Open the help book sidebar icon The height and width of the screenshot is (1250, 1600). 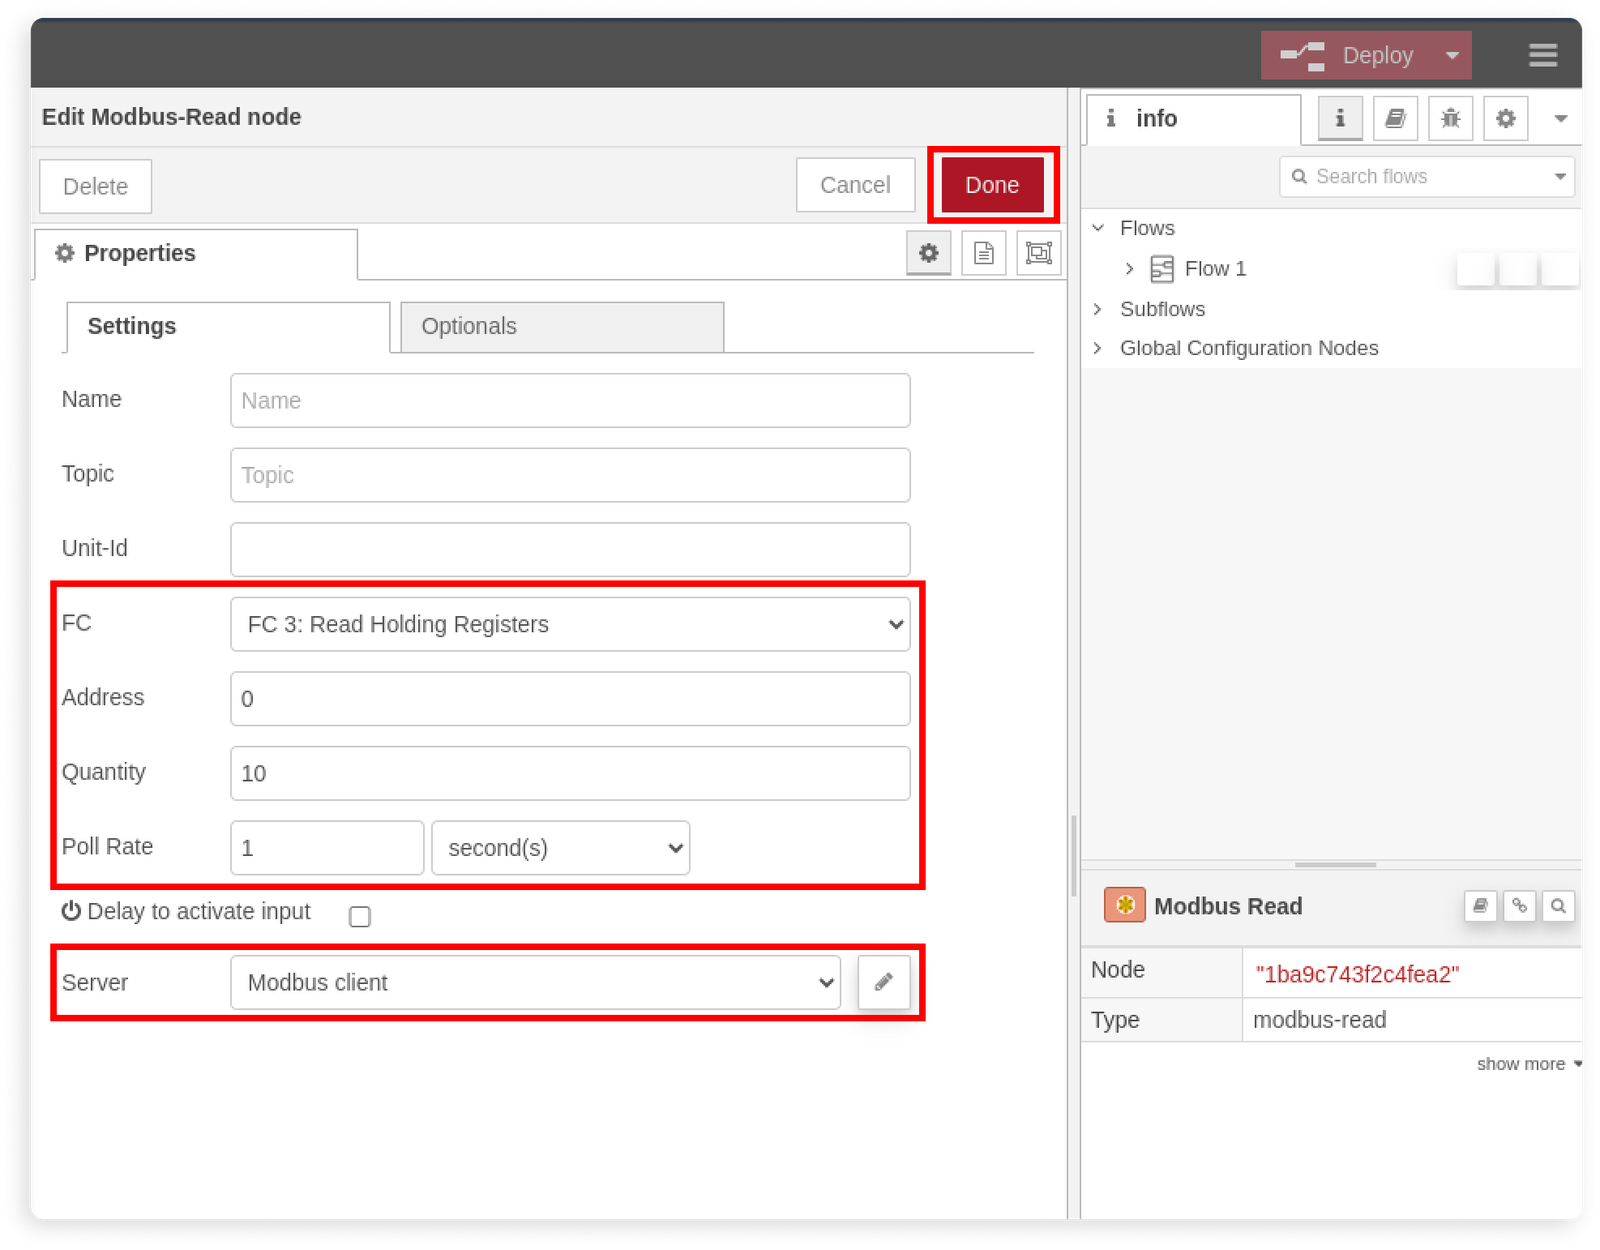[1395, 118]
